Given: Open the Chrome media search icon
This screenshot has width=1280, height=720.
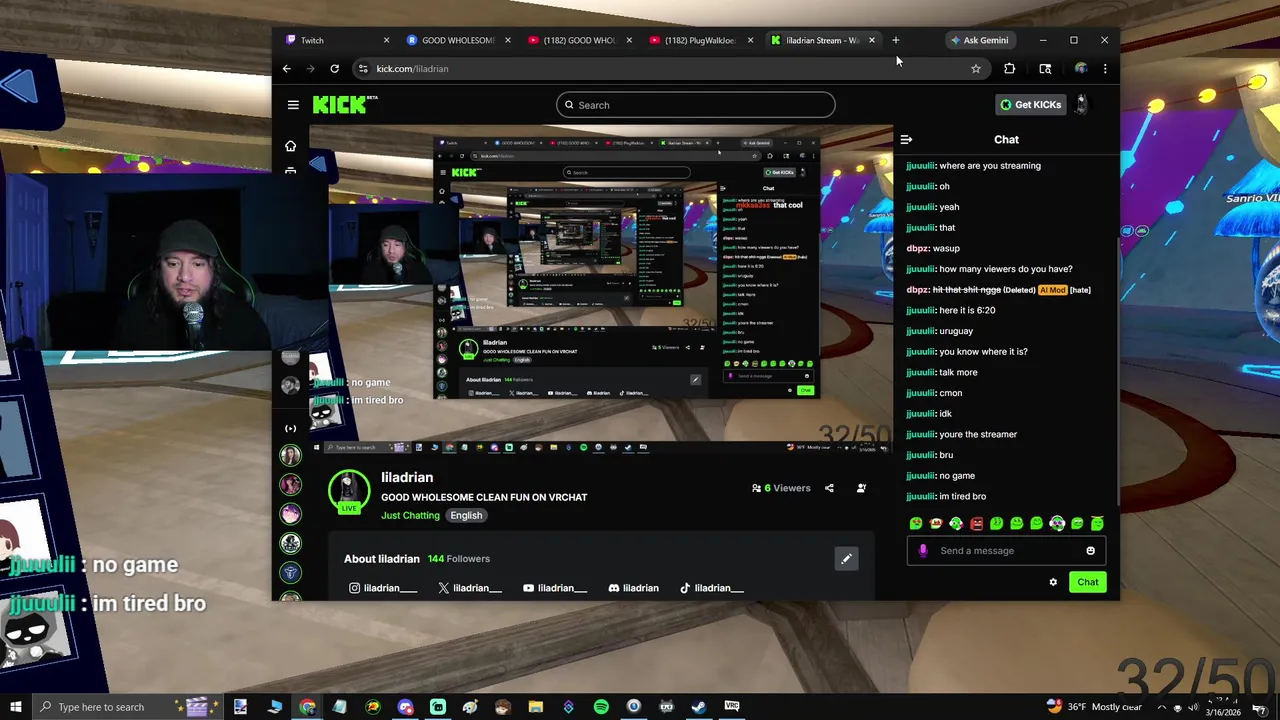Looking at the screenshot, I should (x=1045, y=69).
